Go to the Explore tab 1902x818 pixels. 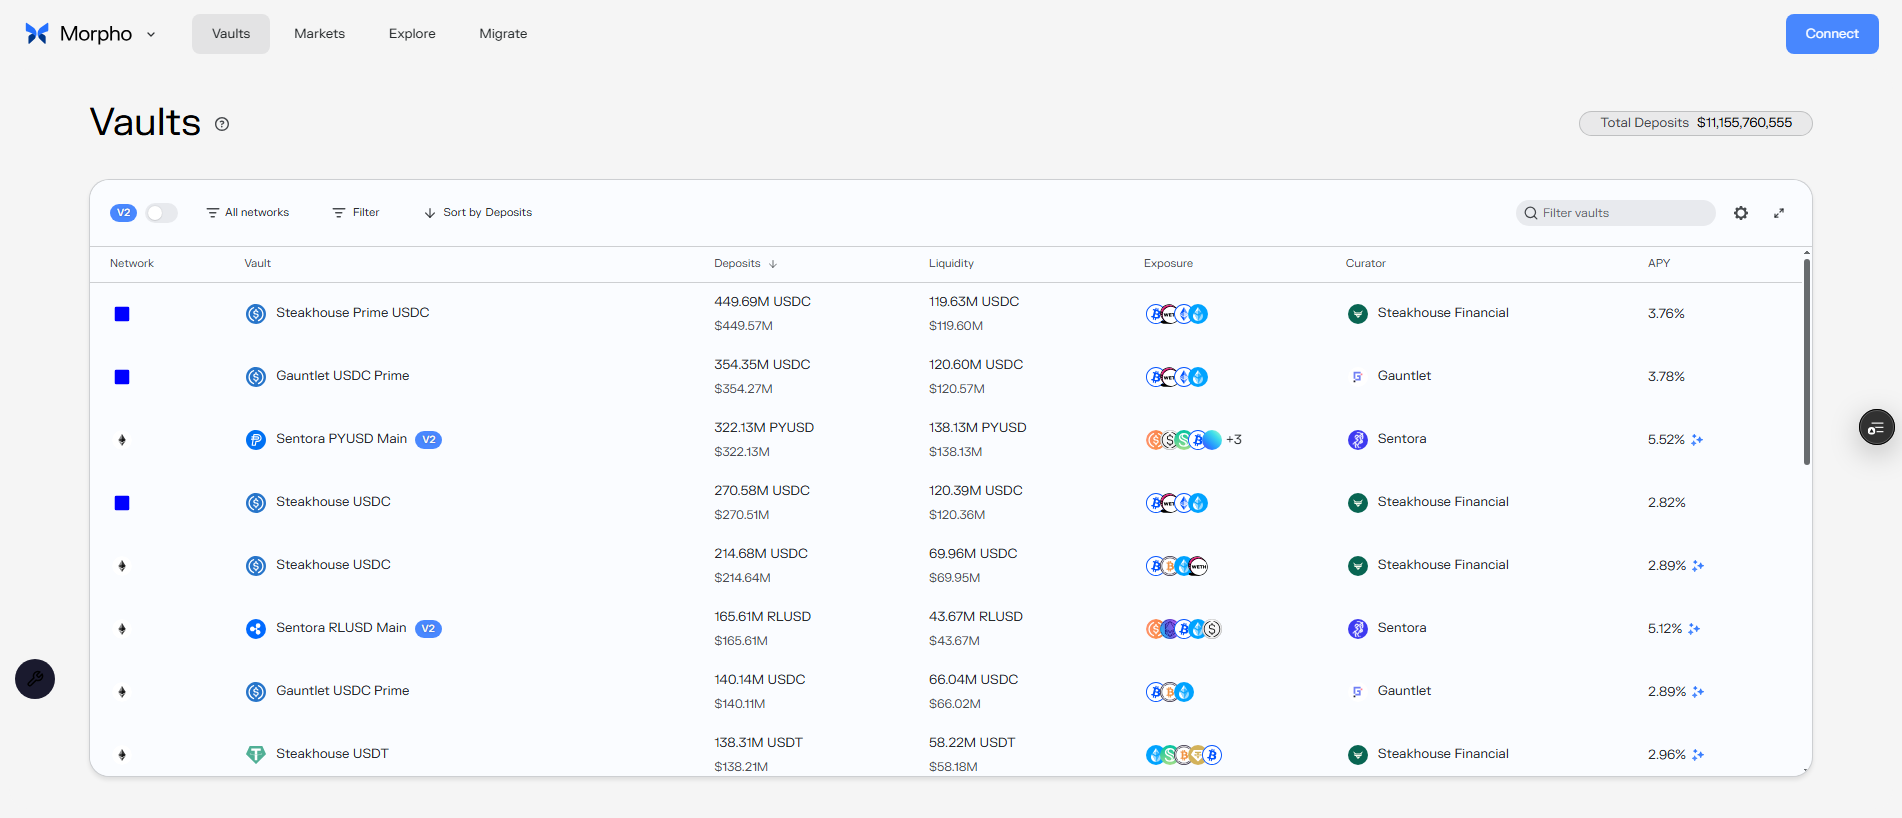click(x=412, y=34)
